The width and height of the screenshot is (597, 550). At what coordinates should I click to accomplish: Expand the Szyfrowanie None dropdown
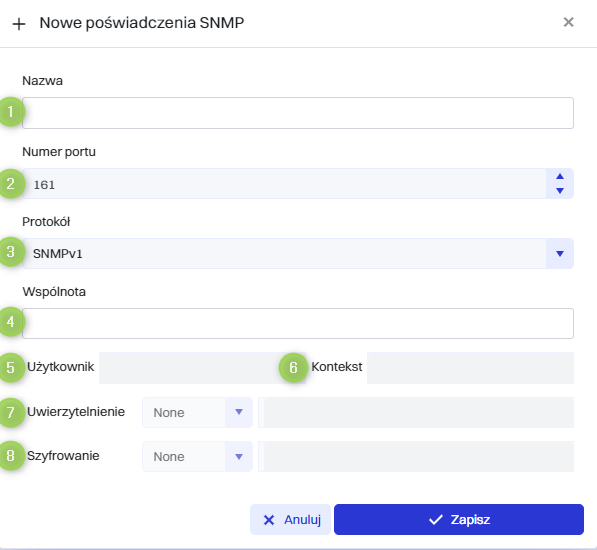239,456
